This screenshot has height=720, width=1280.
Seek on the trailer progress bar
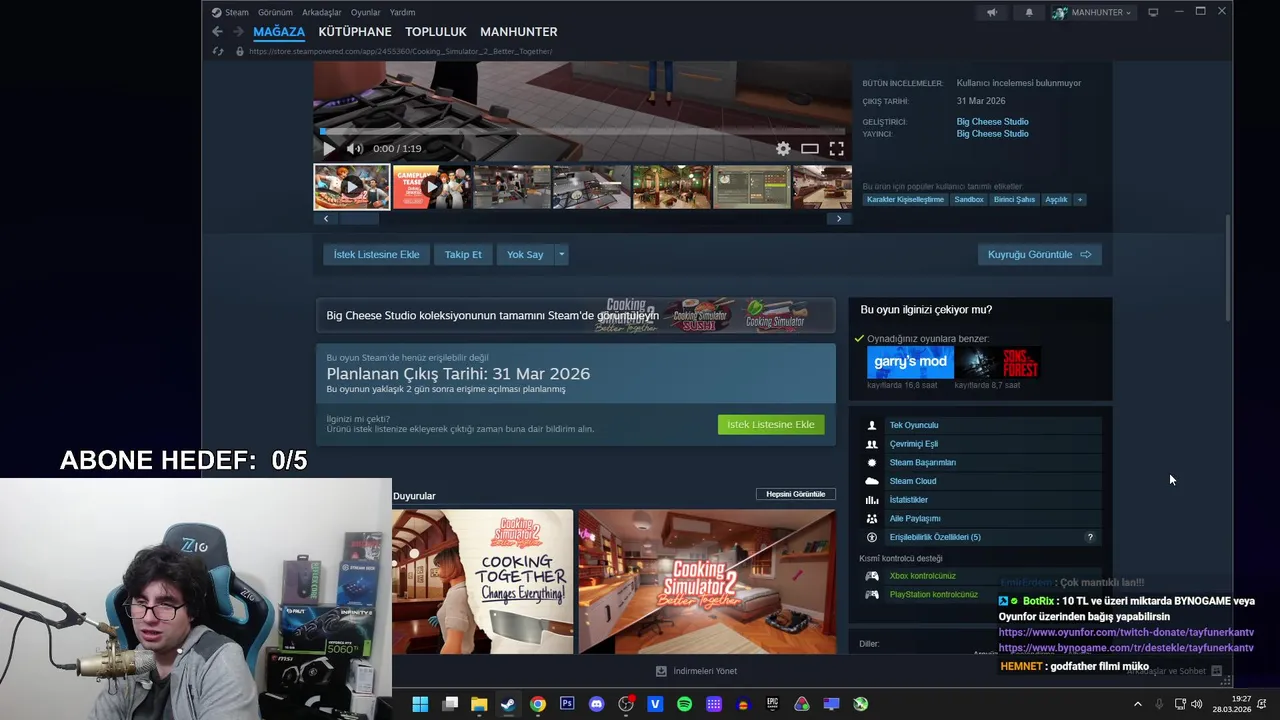click(x=583, y=131)
